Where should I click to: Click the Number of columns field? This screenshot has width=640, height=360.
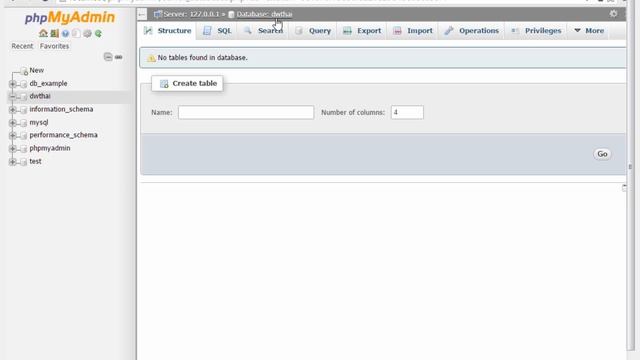point(407,112)
